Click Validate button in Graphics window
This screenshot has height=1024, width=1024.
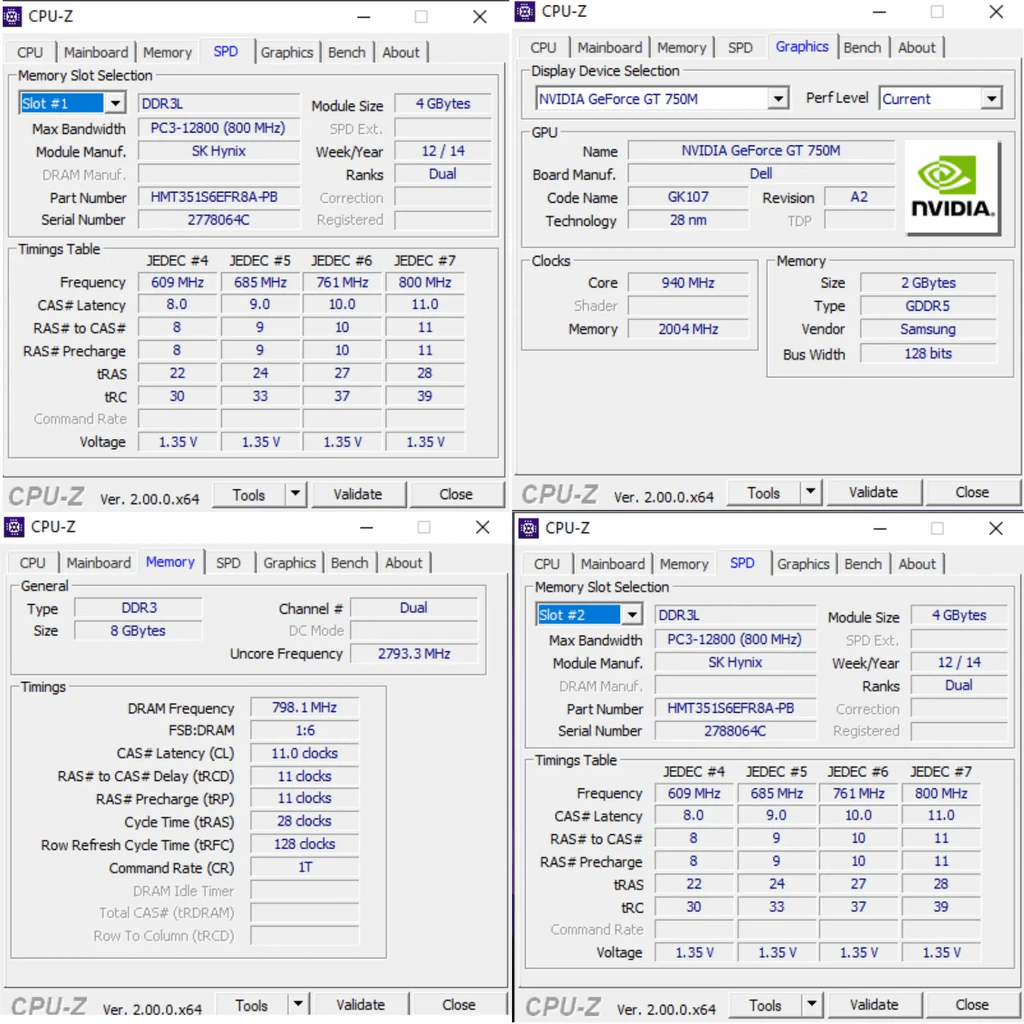(873, 492)
